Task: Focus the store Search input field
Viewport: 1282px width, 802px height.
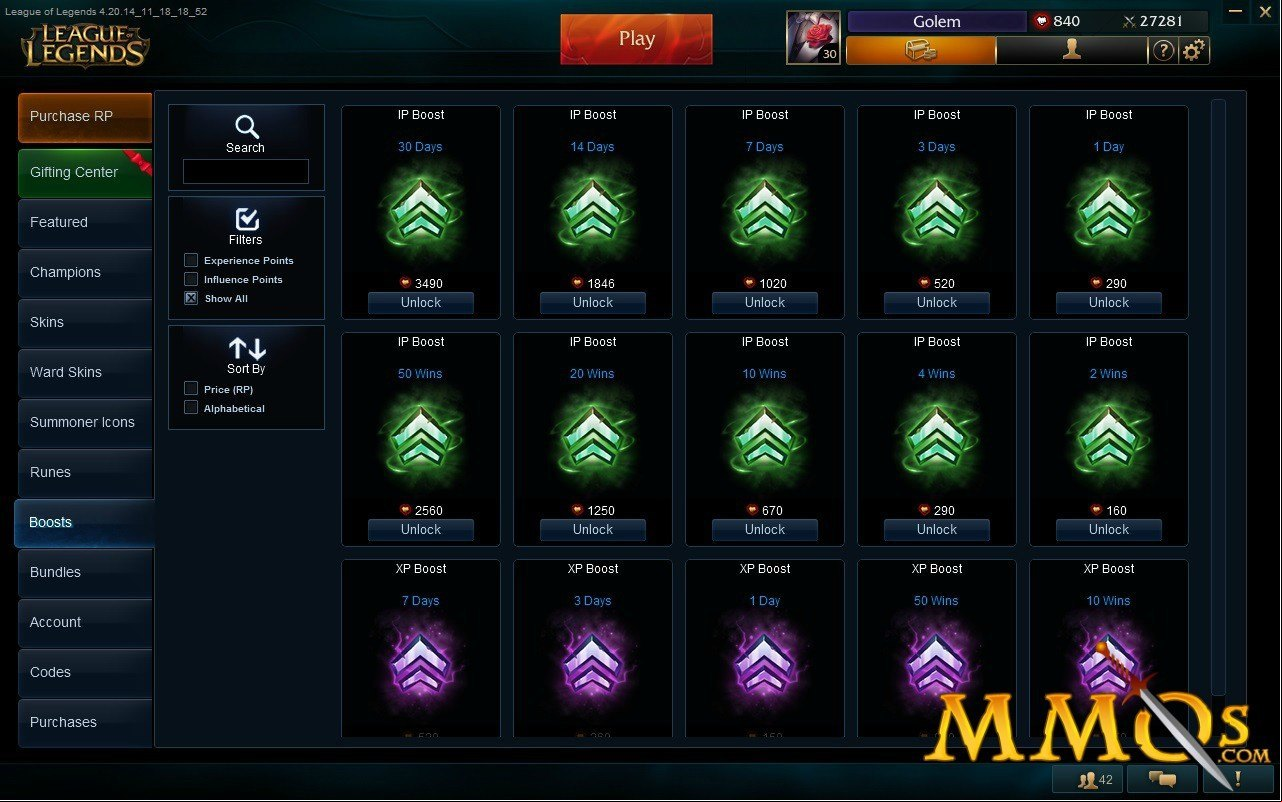Action: pos(246,171)
